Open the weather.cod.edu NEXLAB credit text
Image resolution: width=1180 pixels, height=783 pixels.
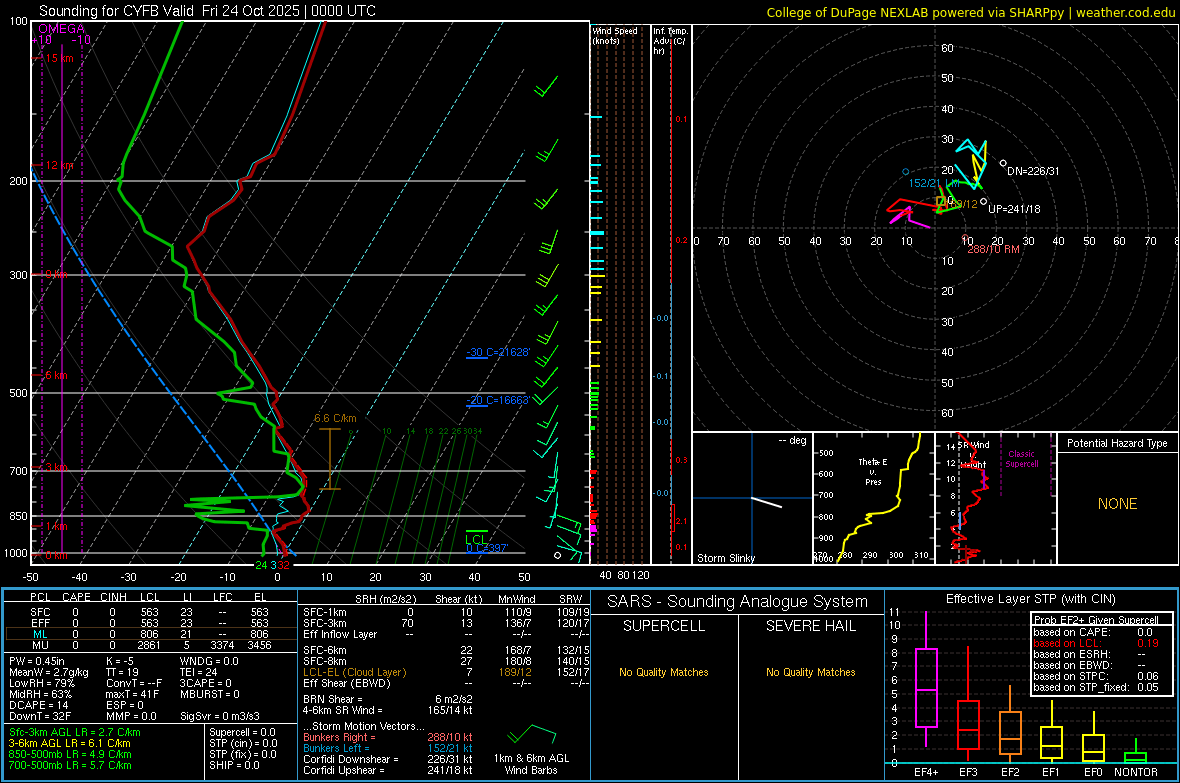tap(970, 12)
